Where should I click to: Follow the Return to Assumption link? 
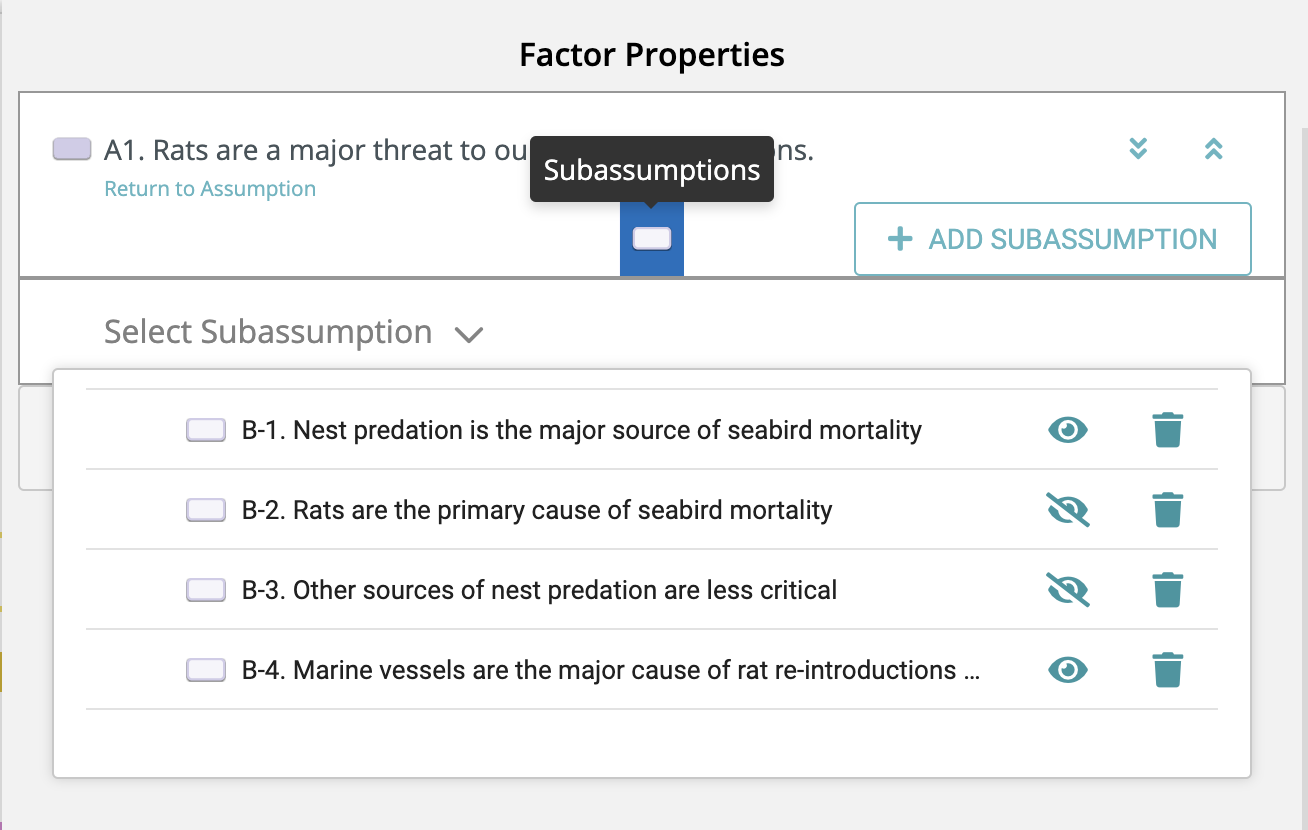click(x=210, y=189)
